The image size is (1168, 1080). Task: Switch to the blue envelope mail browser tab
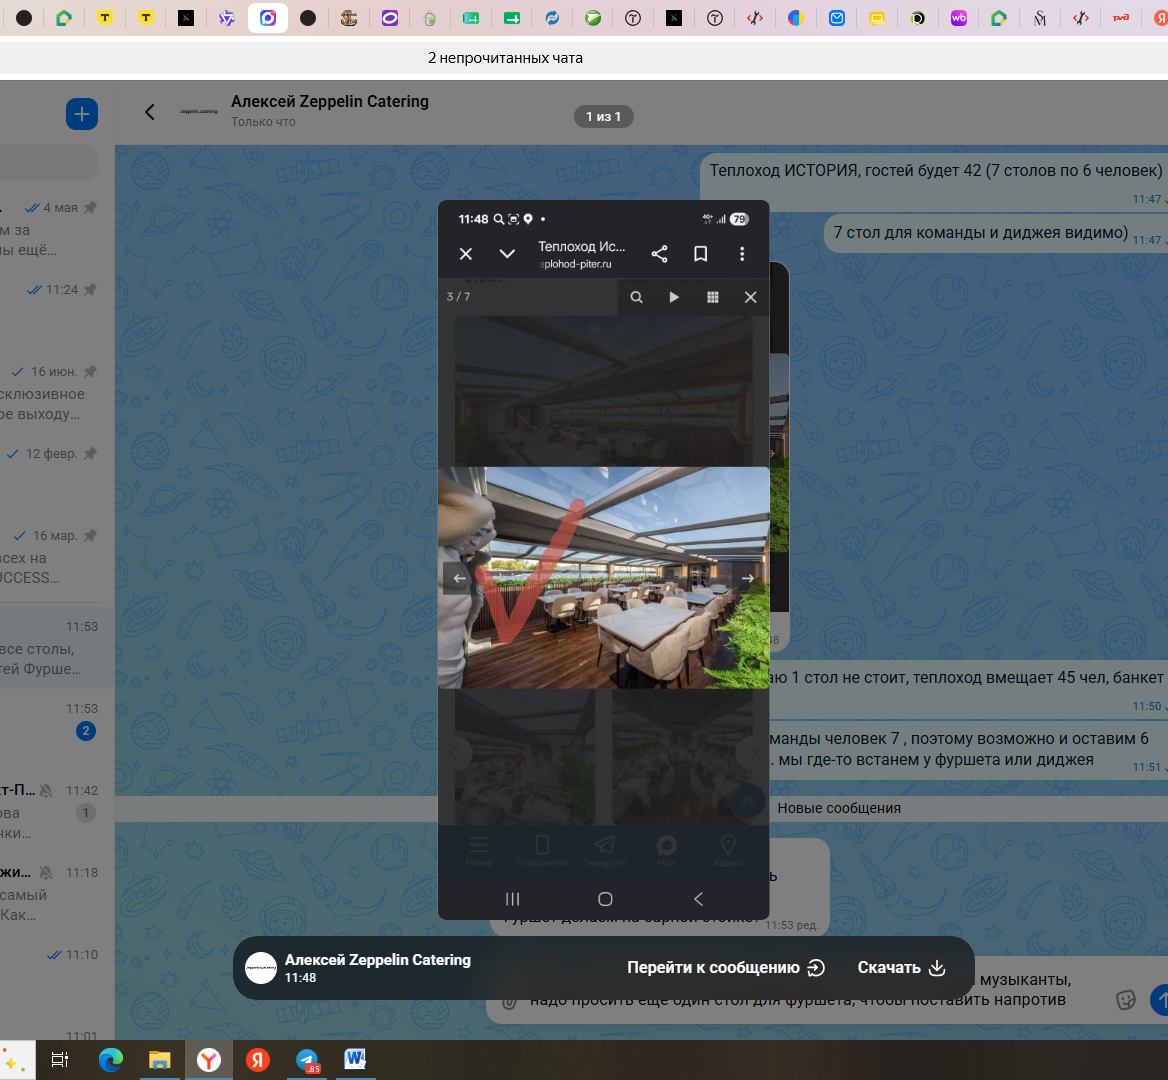(x=837, y=18)
